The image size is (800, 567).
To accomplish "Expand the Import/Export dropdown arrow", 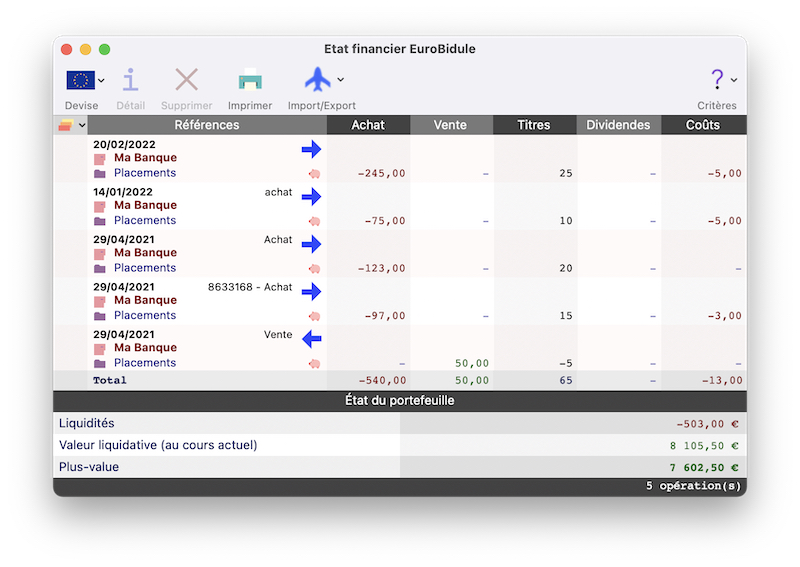I will (340, 80).
